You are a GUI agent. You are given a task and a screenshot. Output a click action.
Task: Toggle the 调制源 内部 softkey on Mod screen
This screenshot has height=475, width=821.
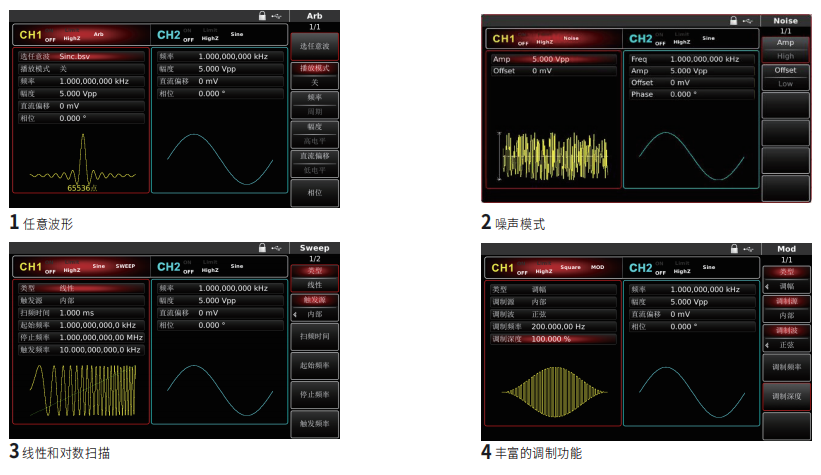(786, 308)
